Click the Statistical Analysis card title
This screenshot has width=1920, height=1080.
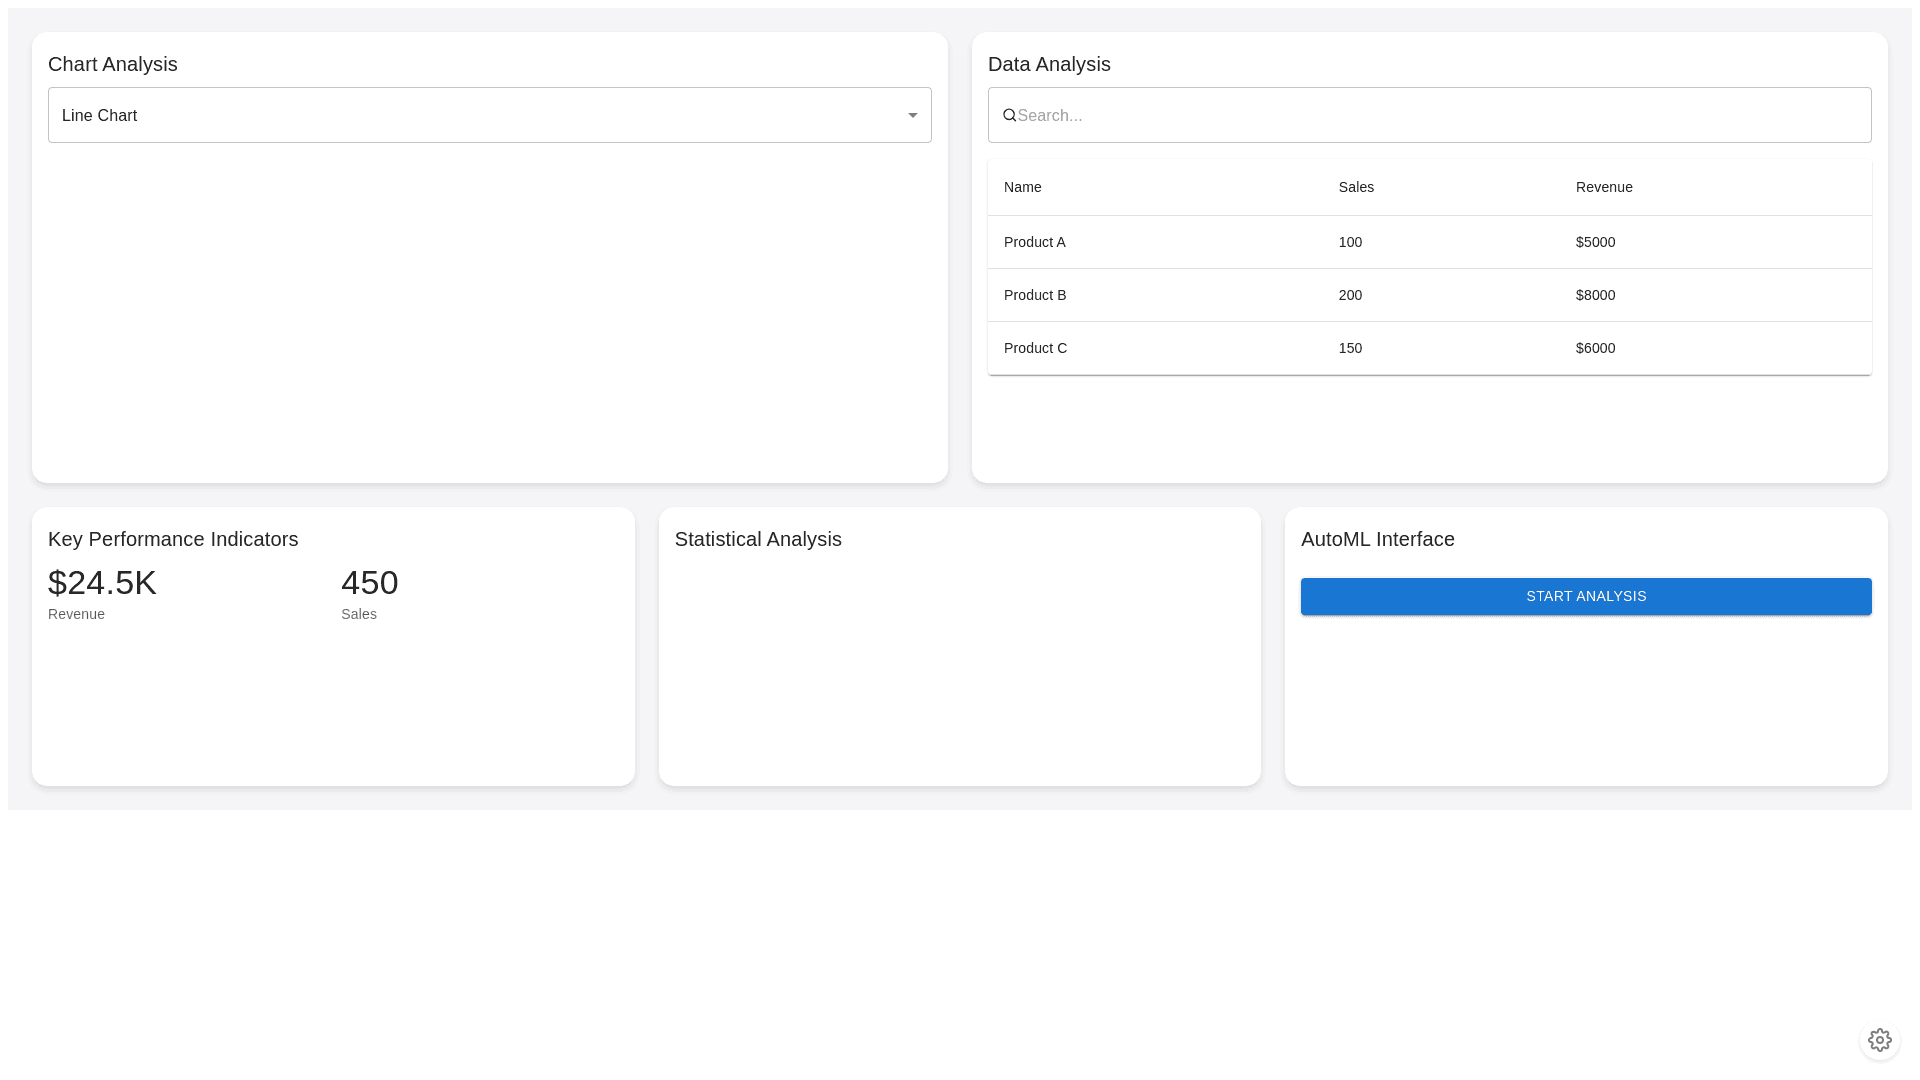pos(757,539)
